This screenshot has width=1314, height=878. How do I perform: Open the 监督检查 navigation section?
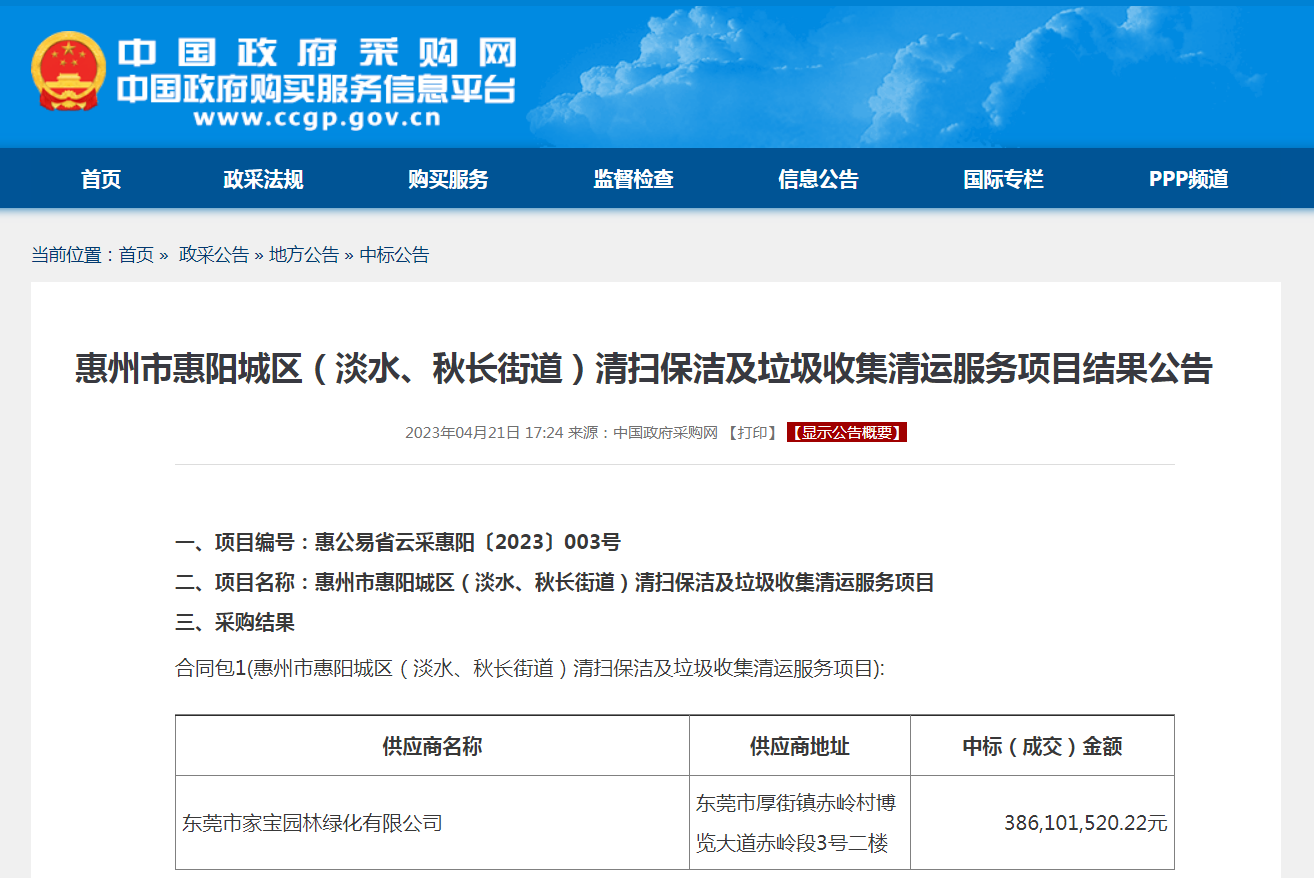coord(633,180)
